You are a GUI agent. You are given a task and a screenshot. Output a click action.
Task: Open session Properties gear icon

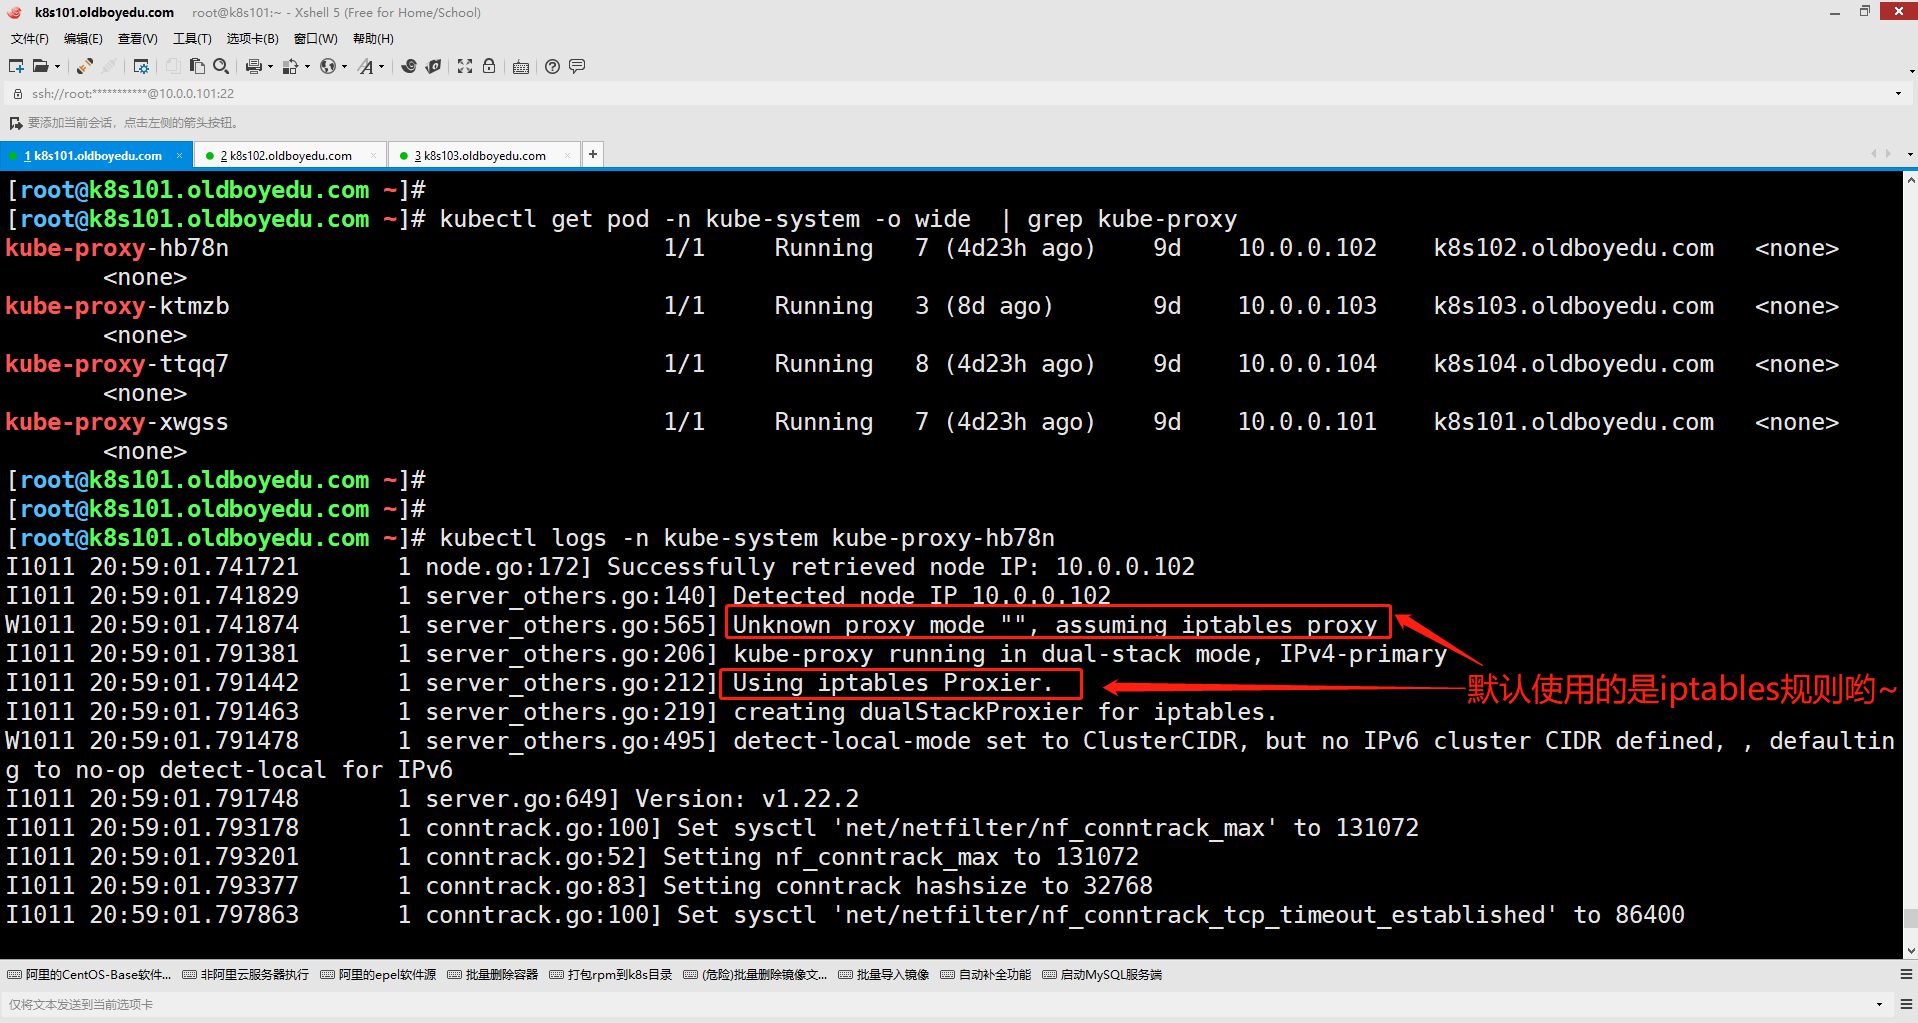point(141,66)
